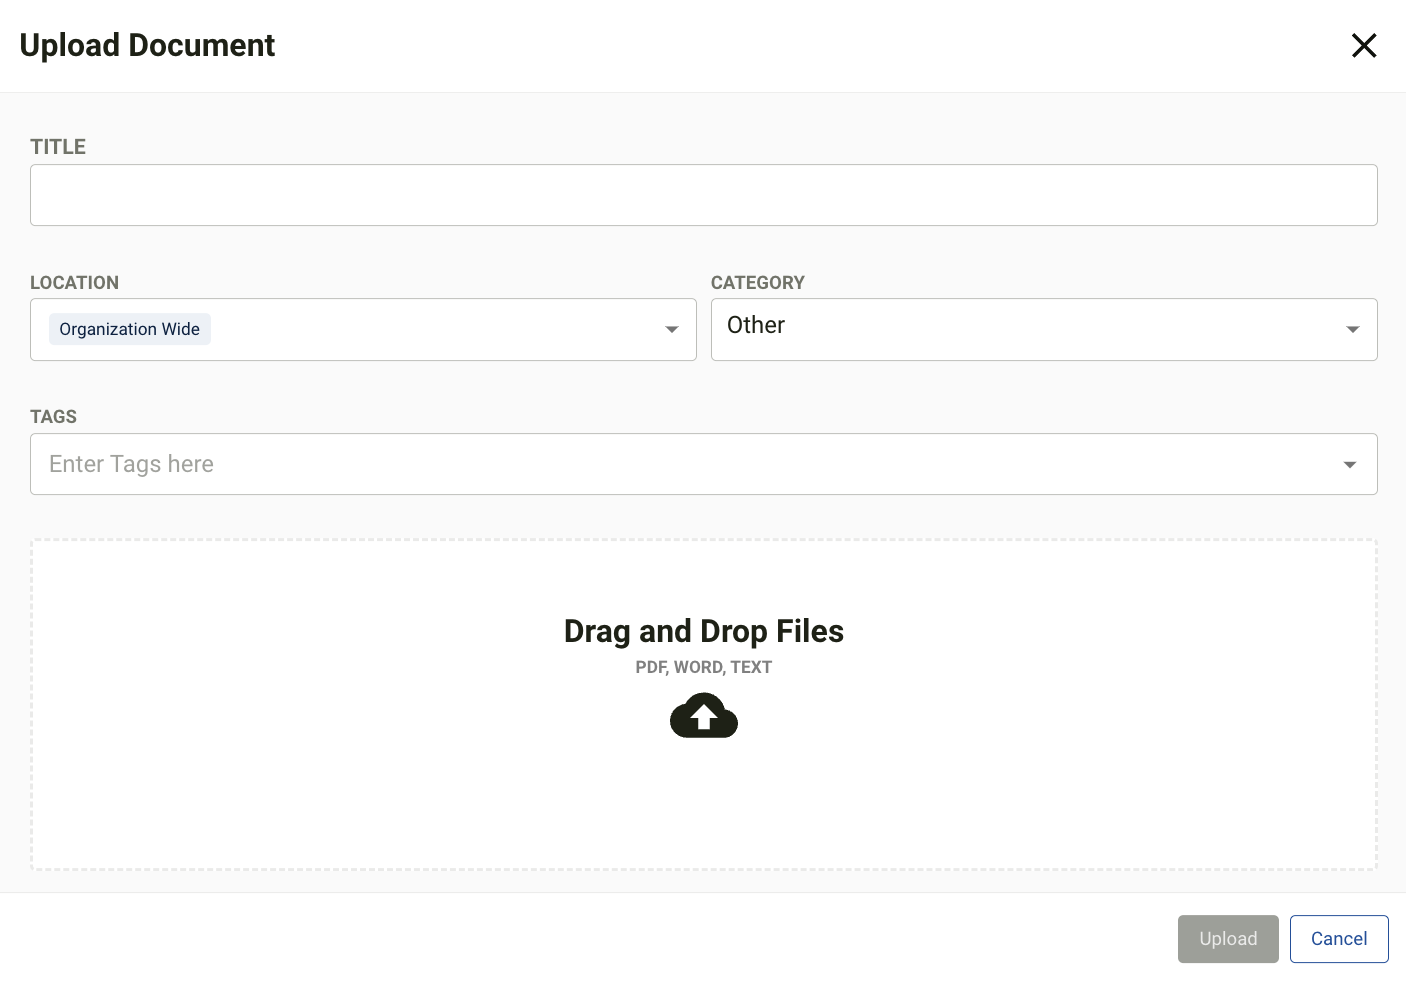Click the LOCATION field label
Image resolution: width=1406 pixels, height=982 pixels.
[75, 283]
